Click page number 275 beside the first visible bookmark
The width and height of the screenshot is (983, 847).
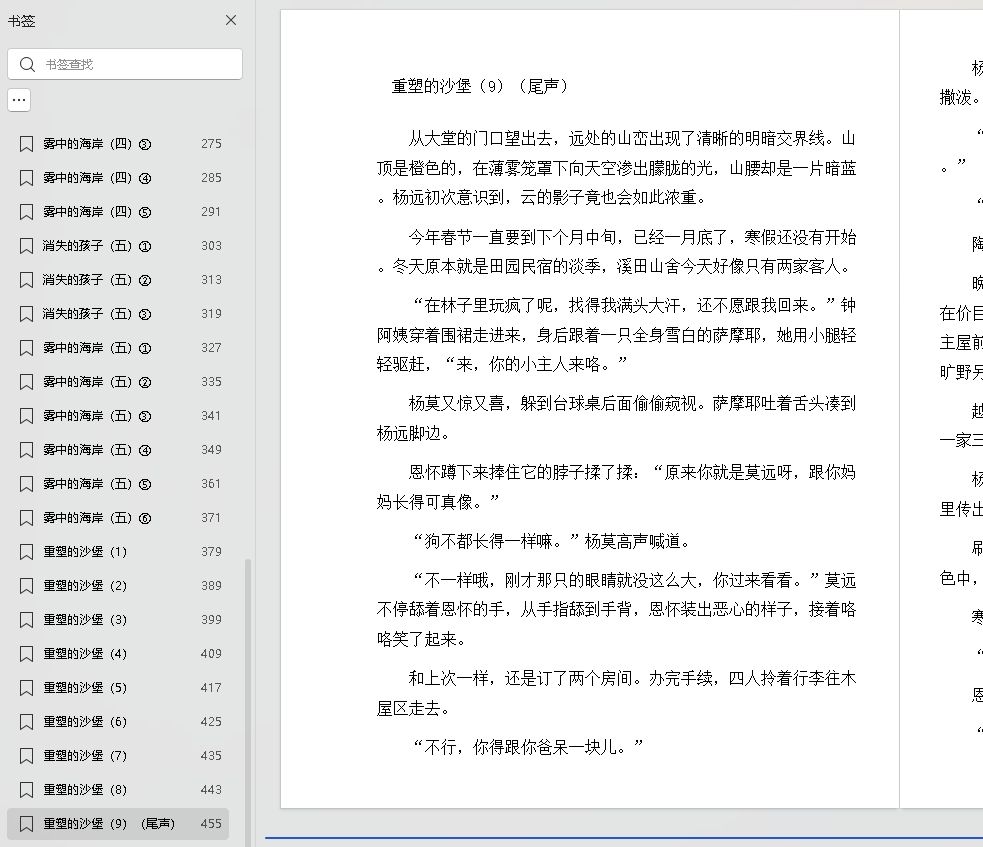[x=211, y=143]
